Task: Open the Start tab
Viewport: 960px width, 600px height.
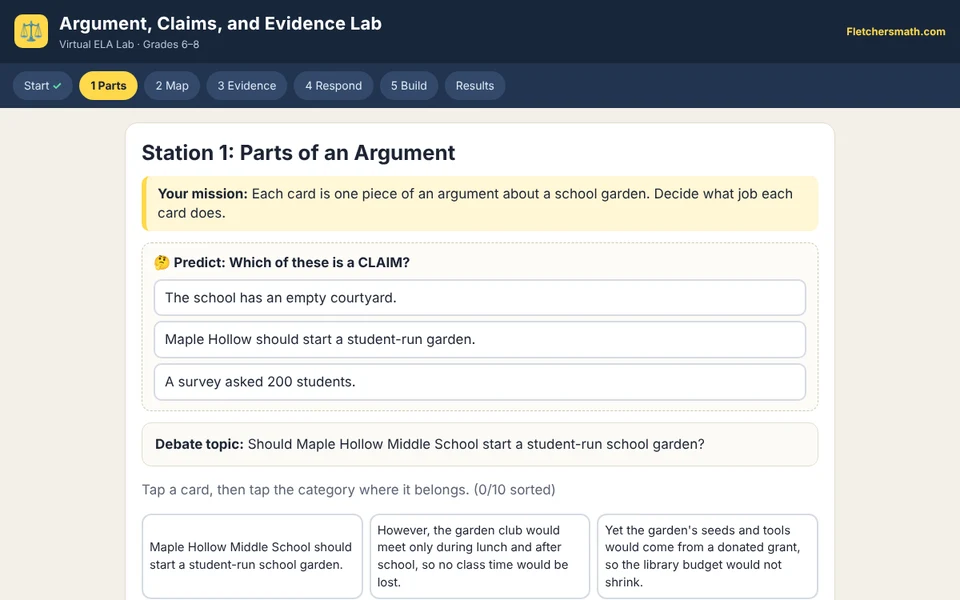Action: pos(42,86)
